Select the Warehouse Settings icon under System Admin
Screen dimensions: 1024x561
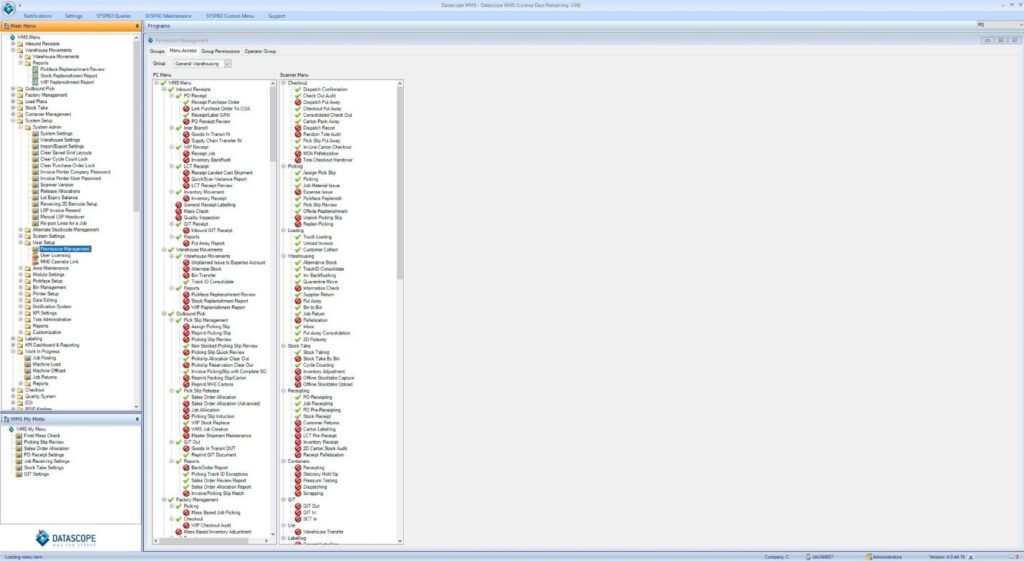click(x=35, y=139)
